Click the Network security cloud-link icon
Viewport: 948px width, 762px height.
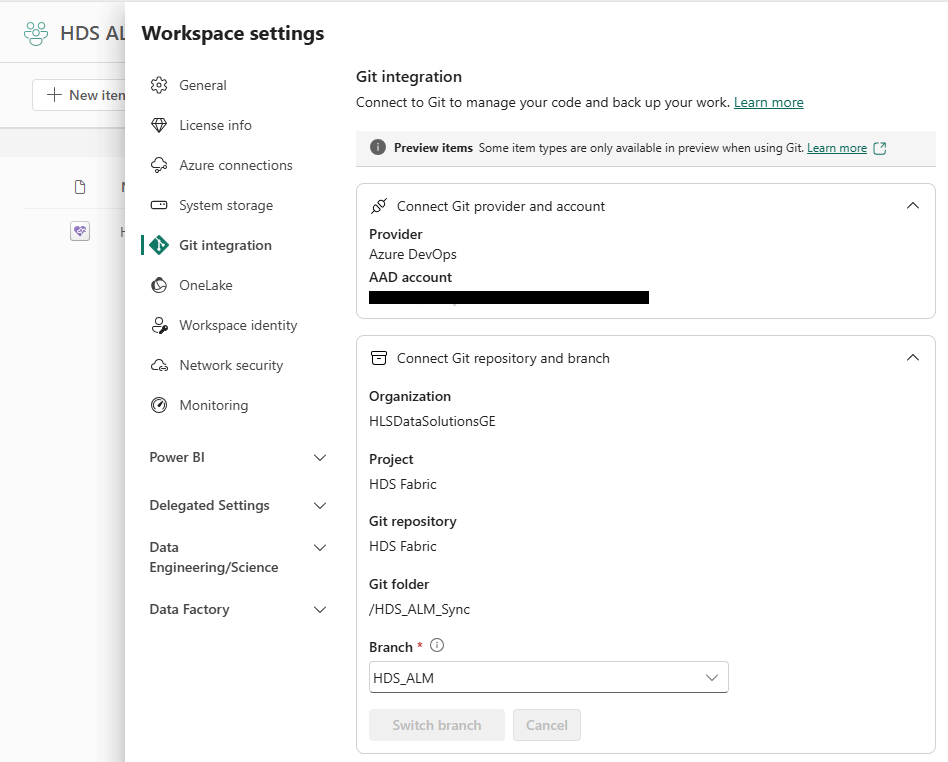[x=159, y=365]
